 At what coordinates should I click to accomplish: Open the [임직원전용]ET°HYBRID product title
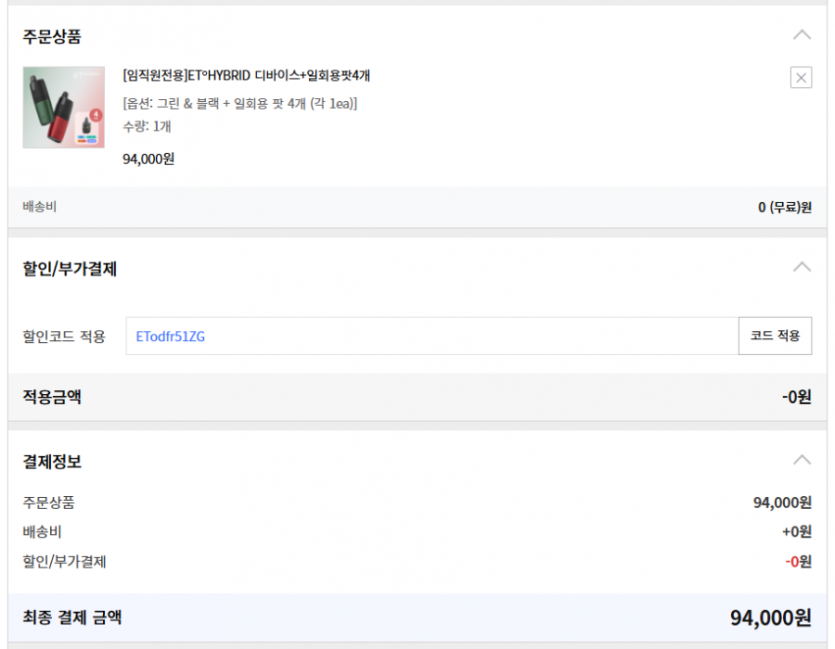(246, 76)
